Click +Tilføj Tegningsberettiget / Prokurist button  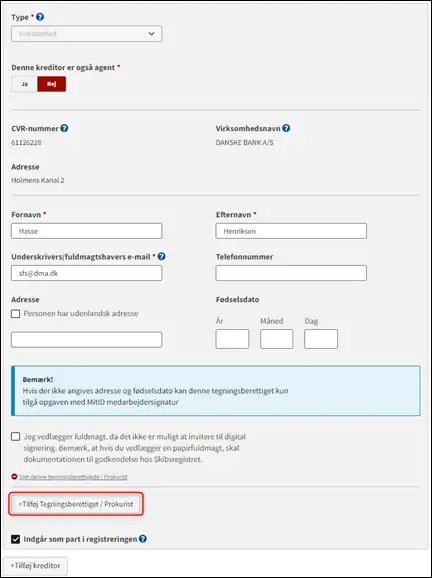coord(76,504)
